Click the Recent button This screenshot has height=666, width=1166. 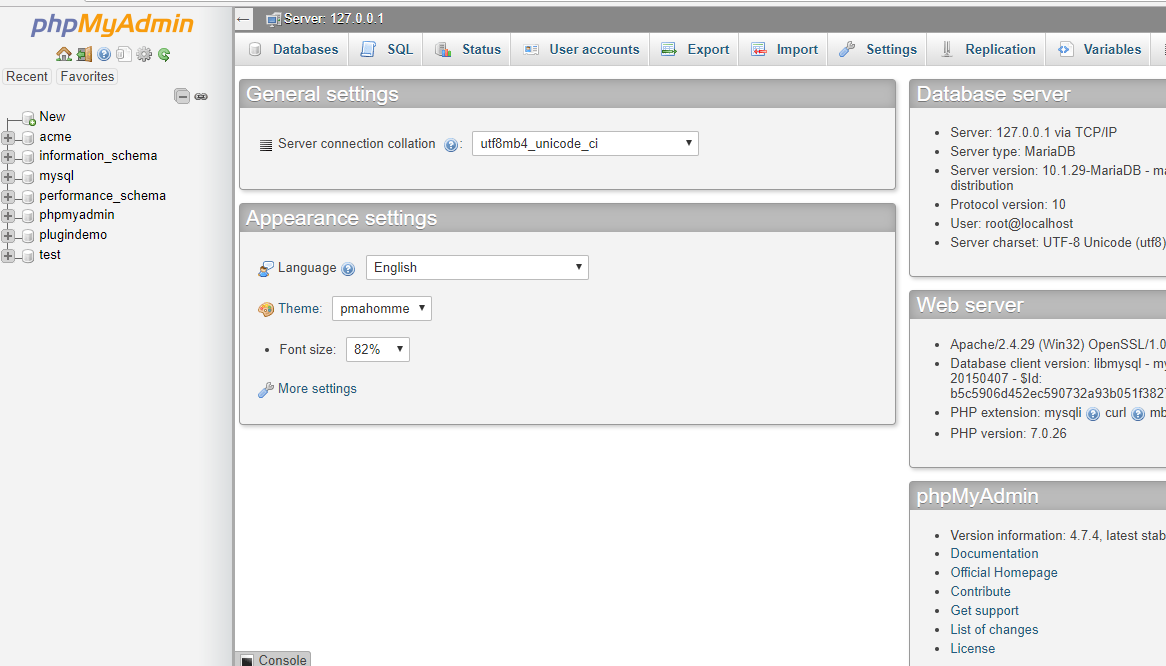tap(27, 77)
